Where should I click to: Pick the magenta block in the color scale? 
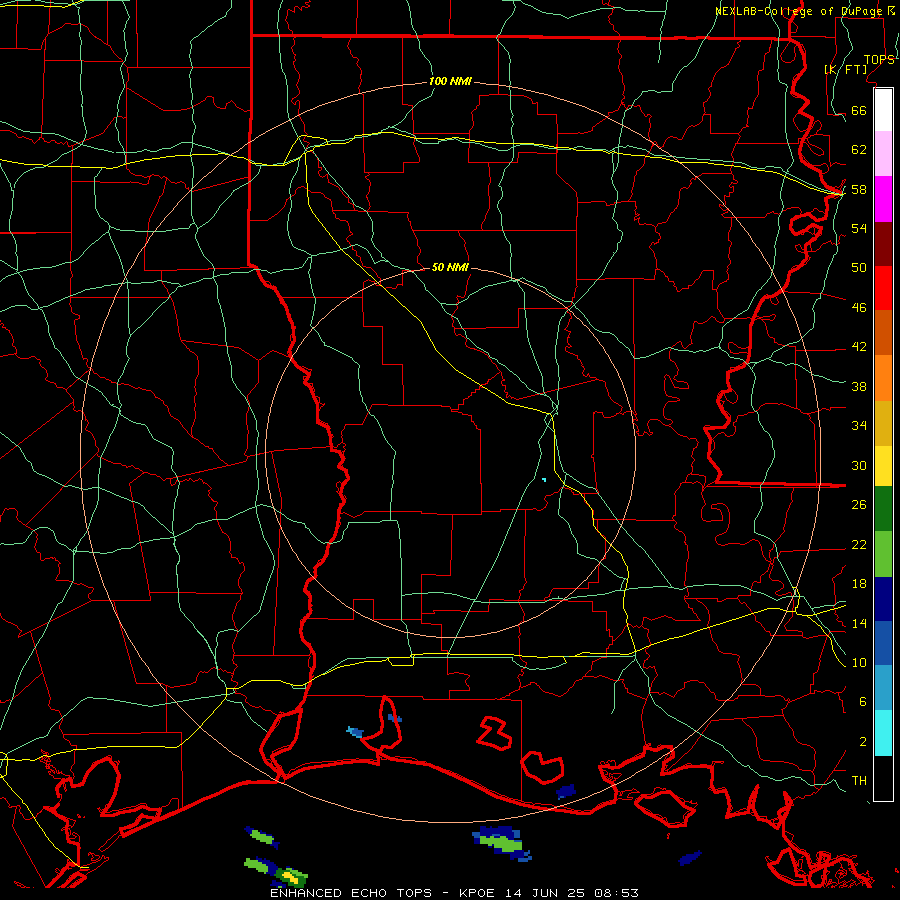[x=883, y=199]
